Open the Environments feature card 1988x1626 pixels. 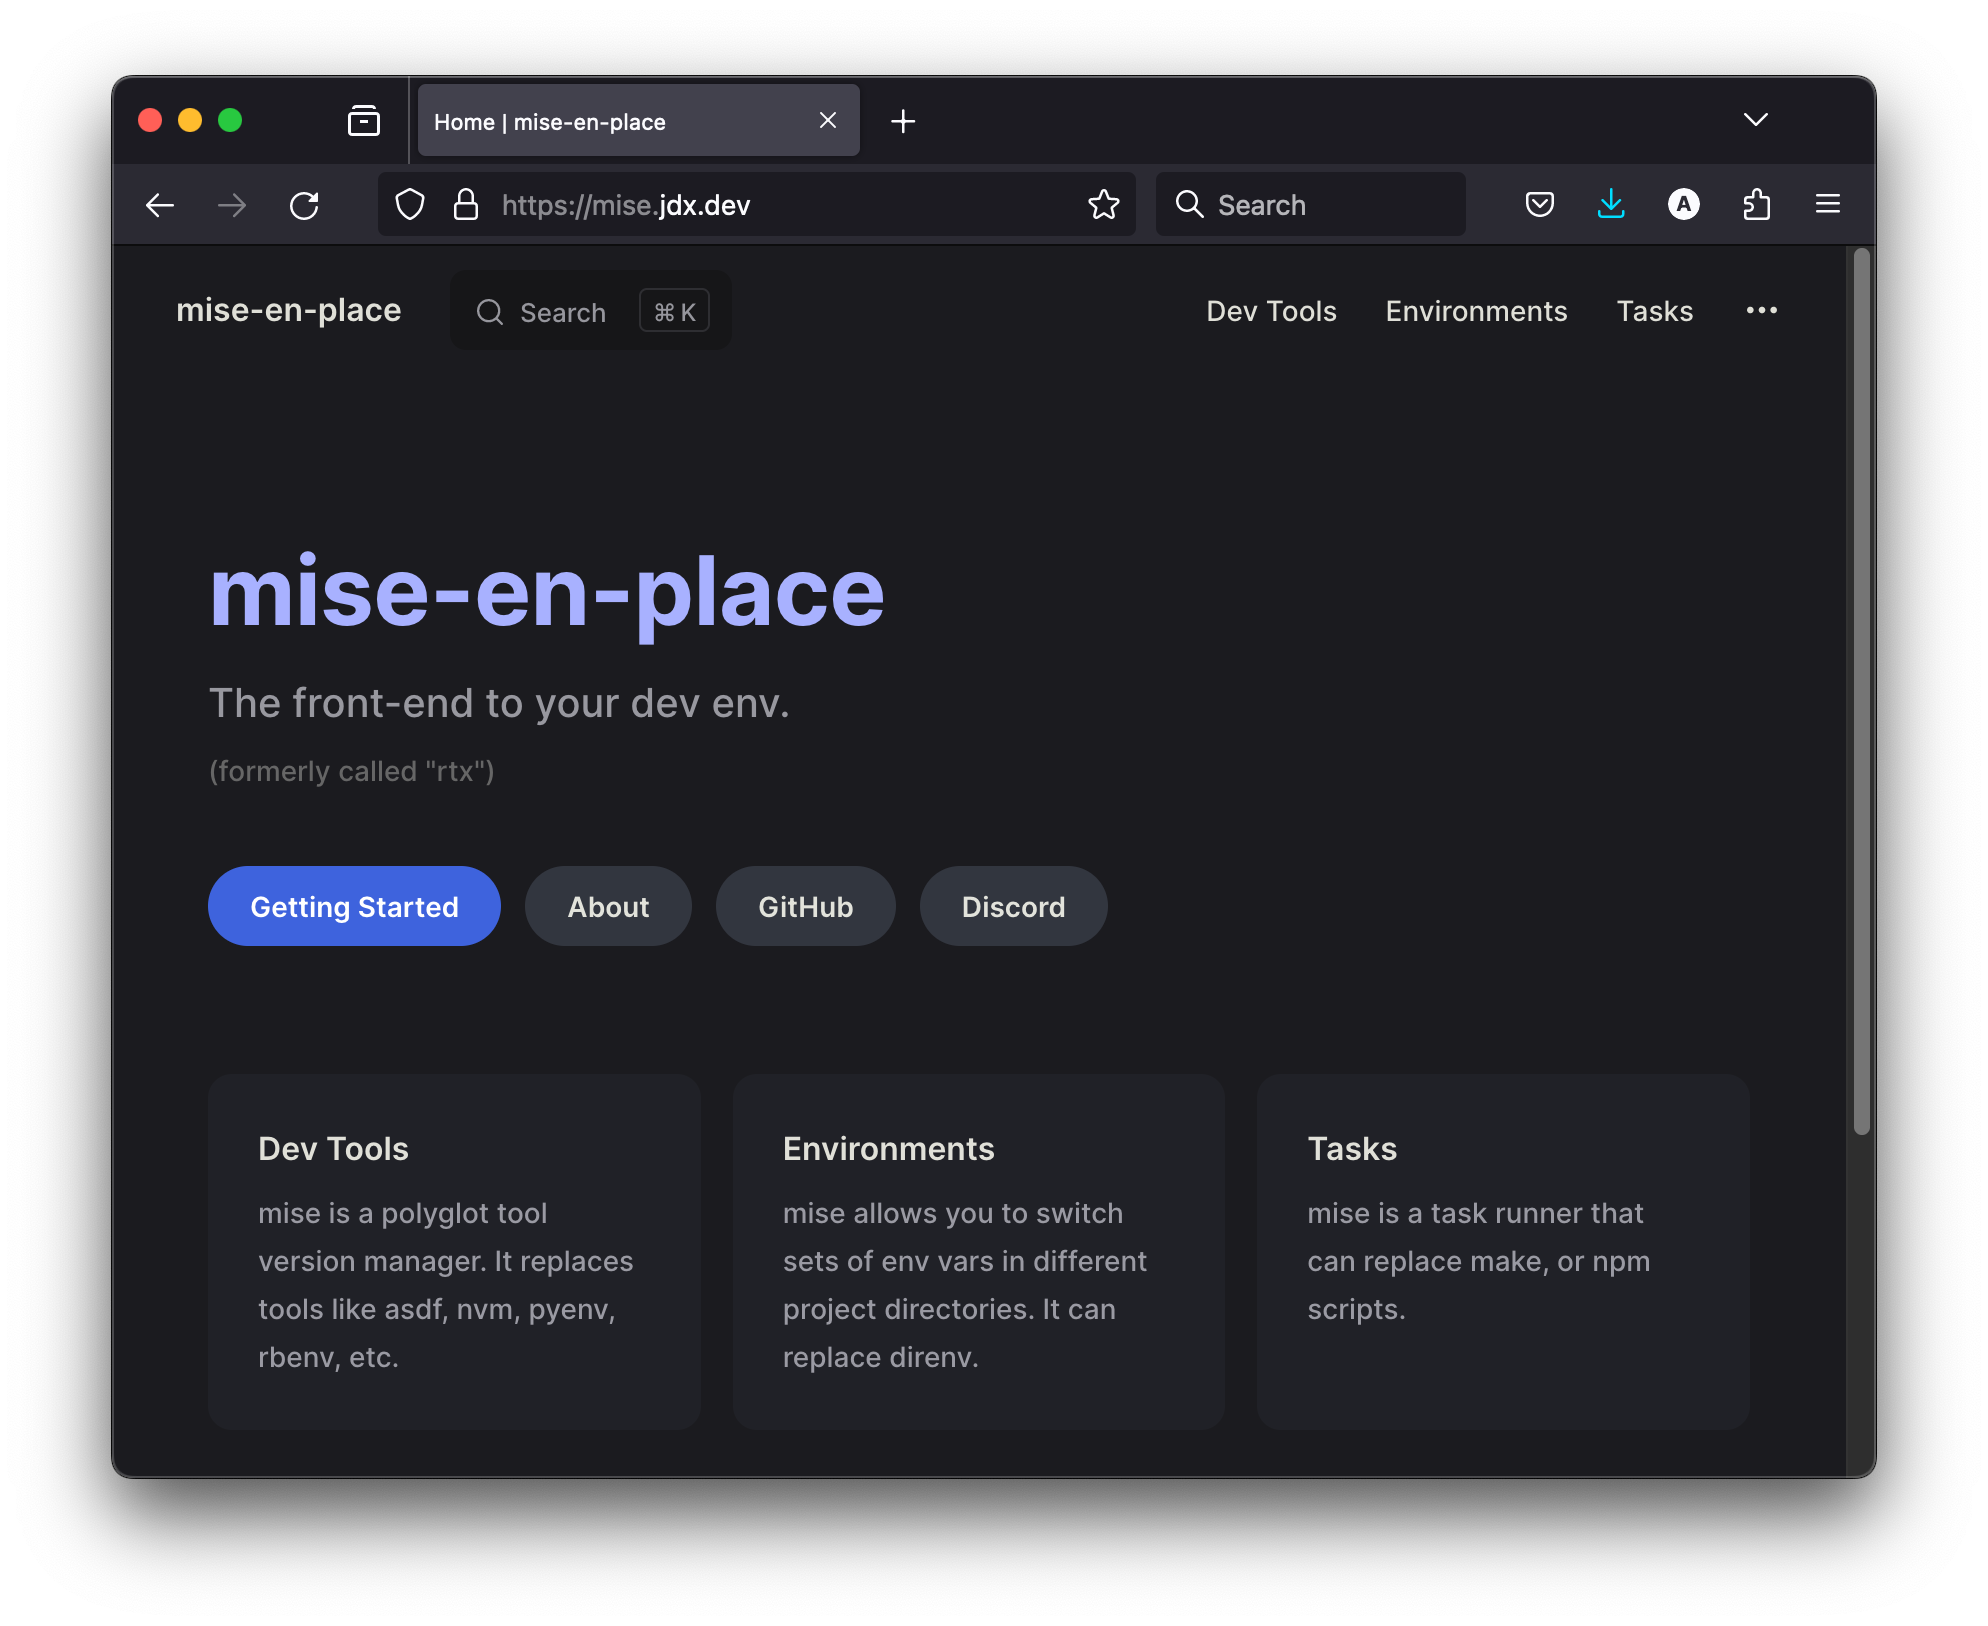click(979, 1252)
